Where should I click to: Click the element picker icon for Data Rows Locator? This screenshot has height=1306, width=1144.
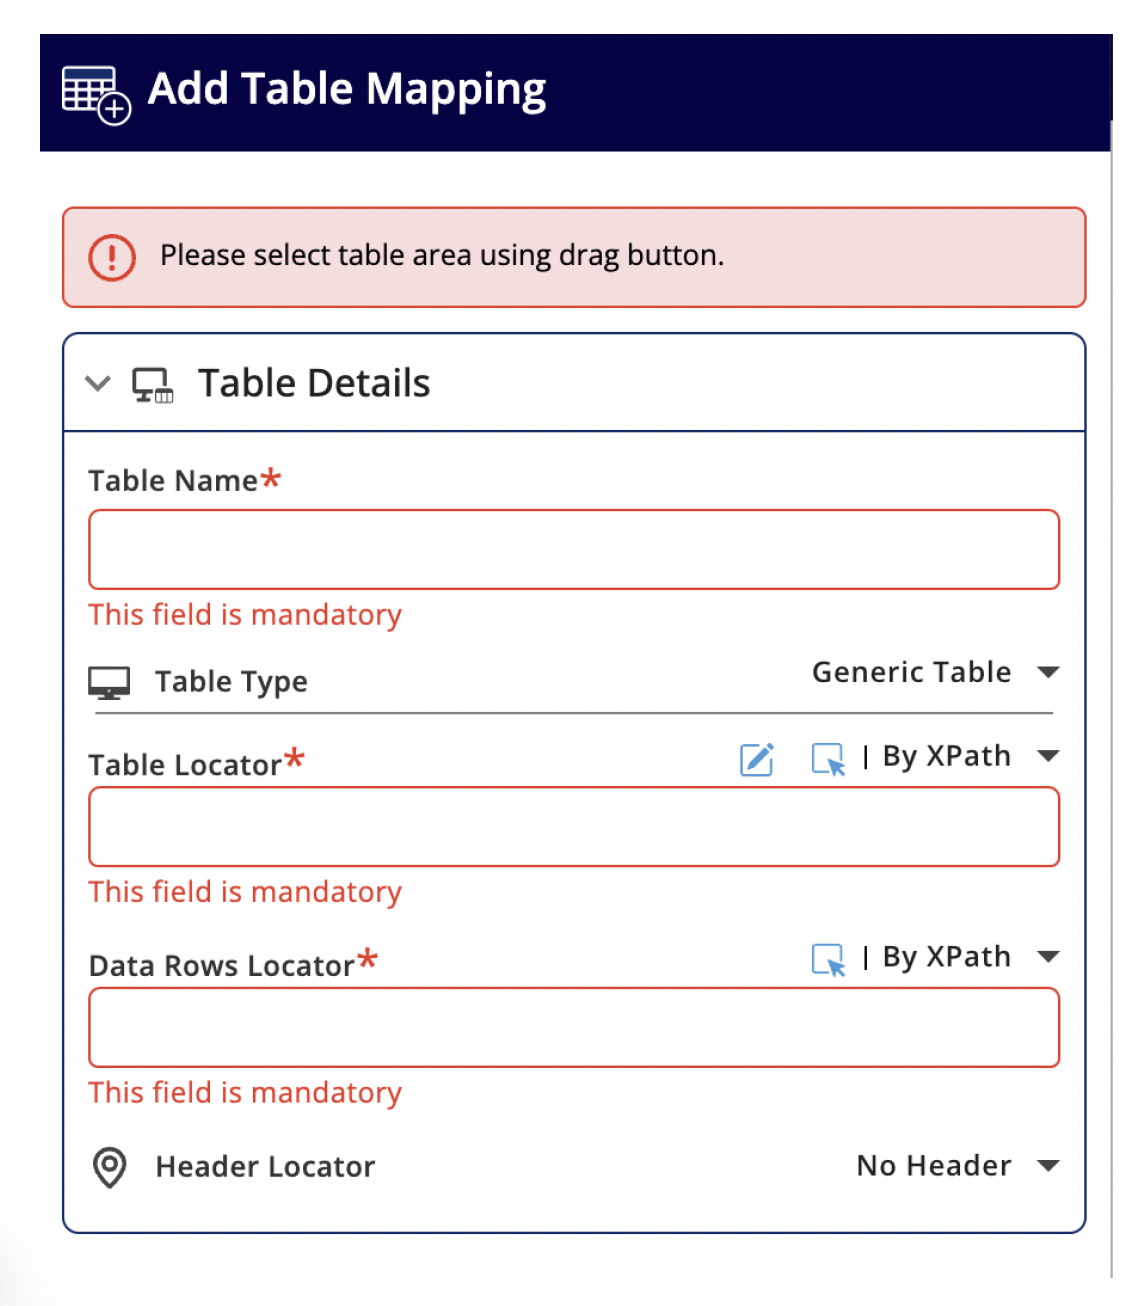pos(828,960)
